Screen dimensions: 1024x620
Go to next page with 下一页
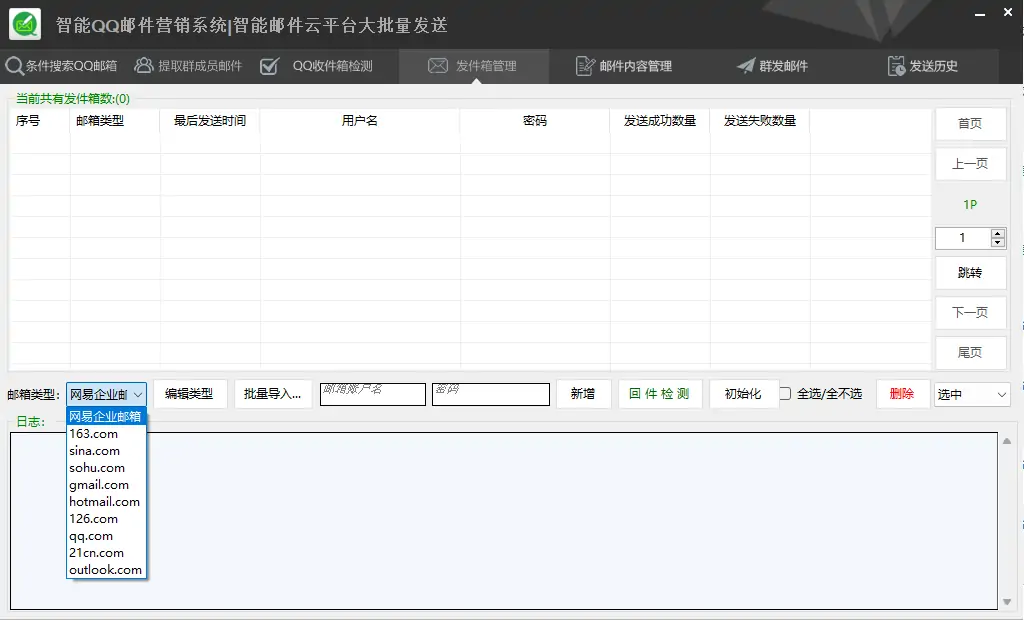point(970,312)
